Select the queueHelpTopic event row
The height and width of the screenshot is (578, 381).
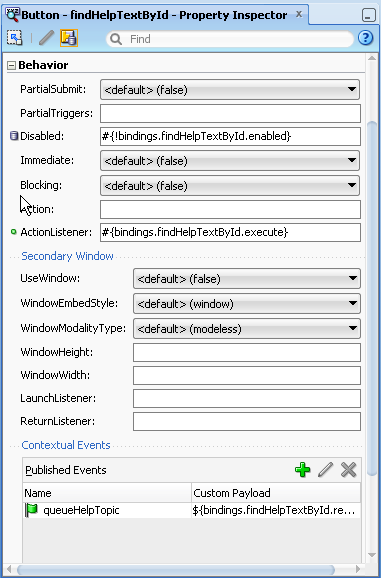pyautogui.click(x=192, y=511)
